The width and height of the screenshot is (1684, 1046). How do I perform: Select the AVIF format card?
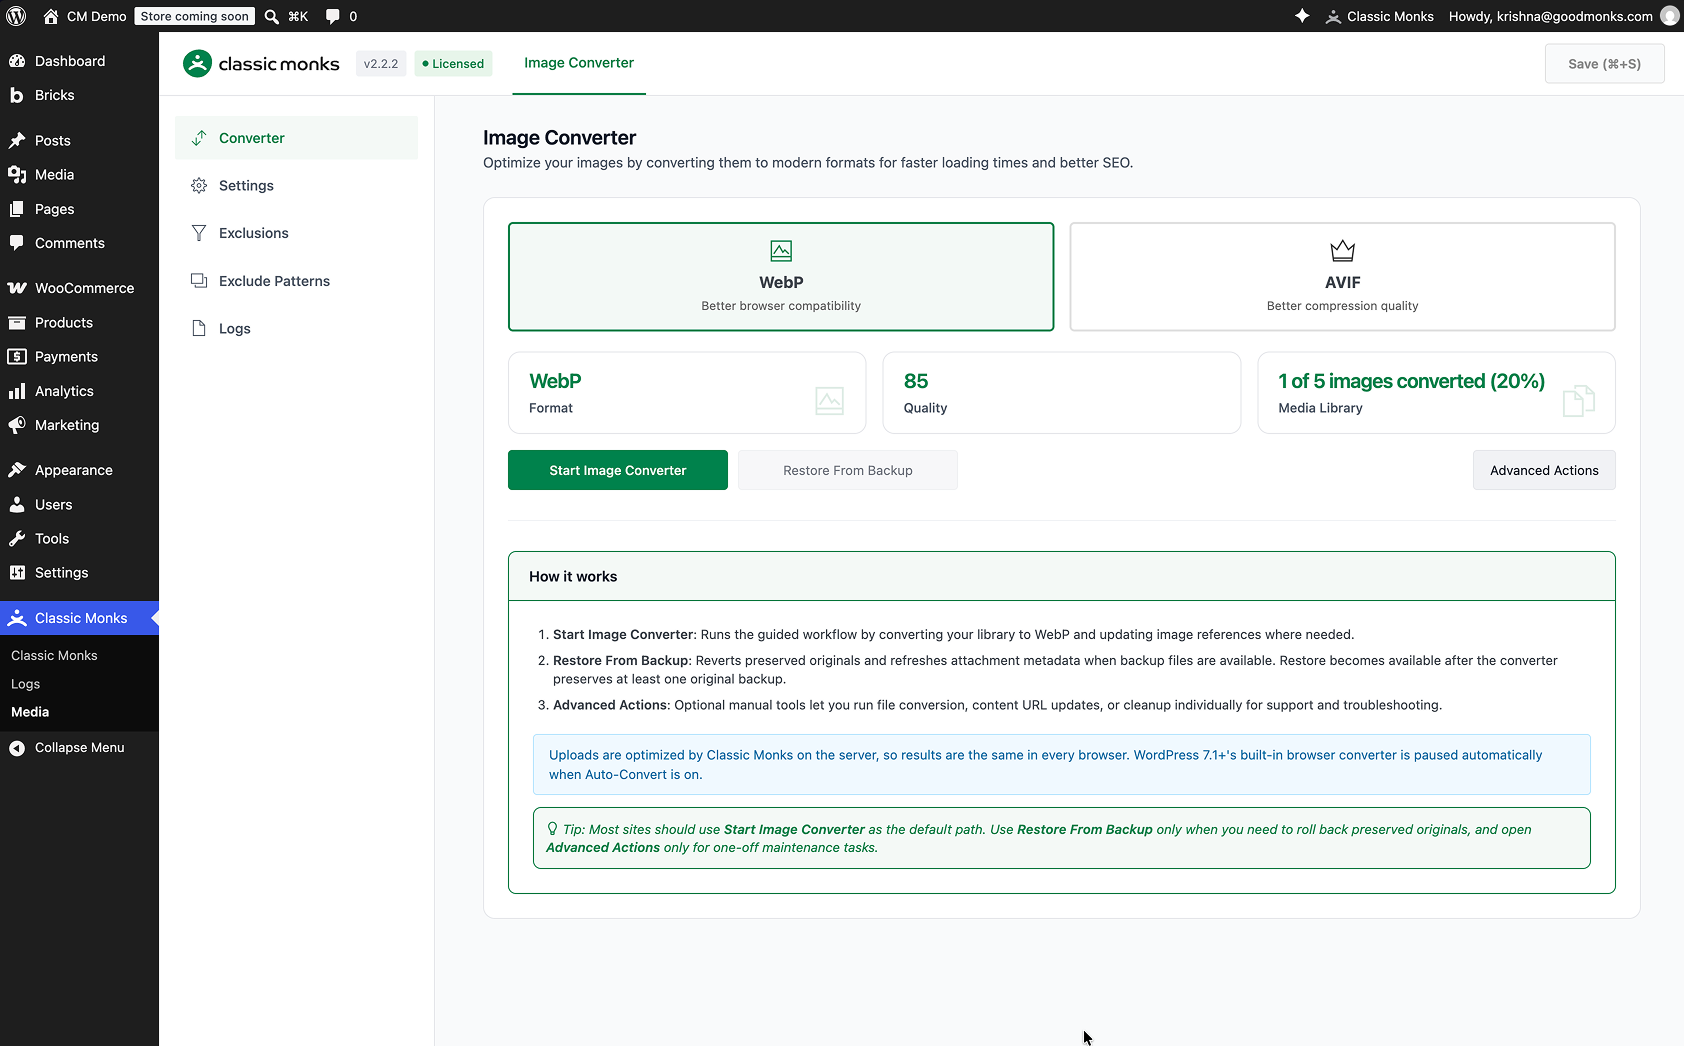(1342, 277)
